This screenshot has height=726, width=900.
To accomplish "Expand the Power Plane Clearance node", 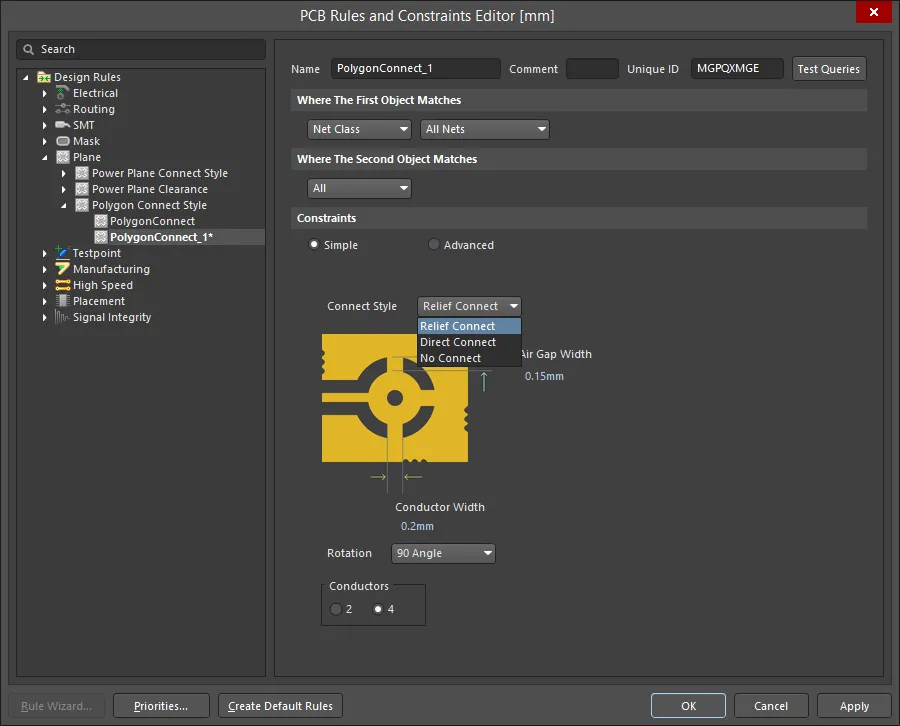I will pos(64,189).
